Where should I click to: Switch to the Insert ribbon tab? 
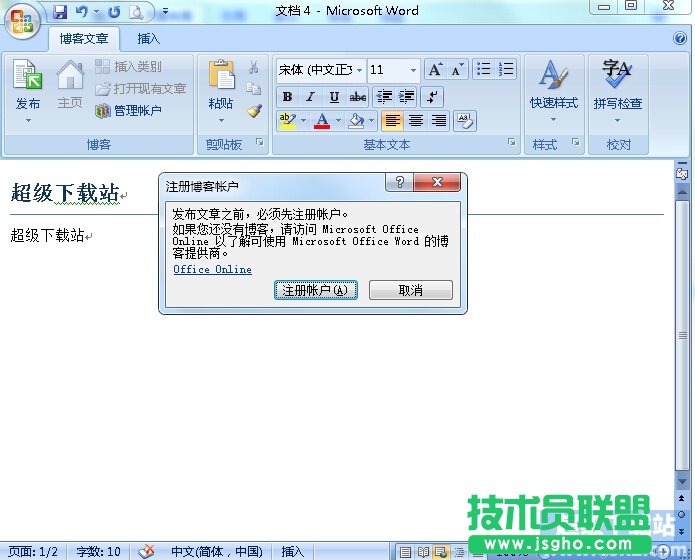click(x=148, y=40)
